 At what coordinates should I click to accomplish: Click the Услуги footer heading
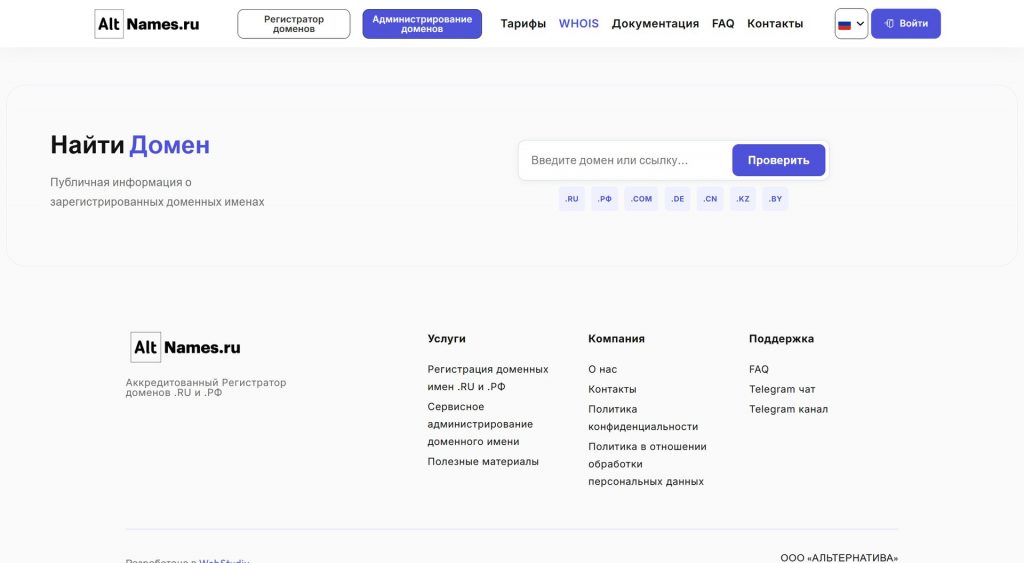click(x=447, y=339)
